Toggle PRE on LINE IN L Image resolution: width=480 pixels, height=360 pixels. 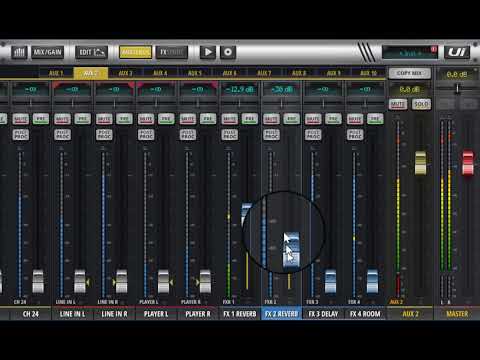click(x=83, y=119)
